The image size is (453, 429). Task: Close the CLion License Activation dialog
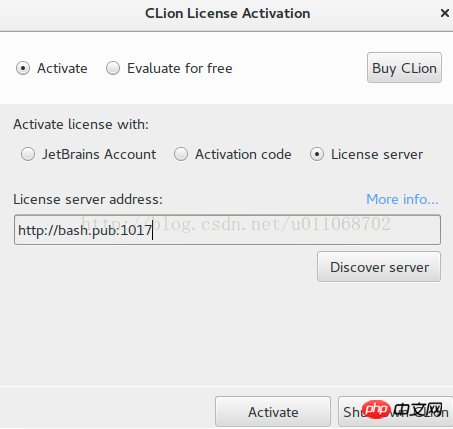445,13
